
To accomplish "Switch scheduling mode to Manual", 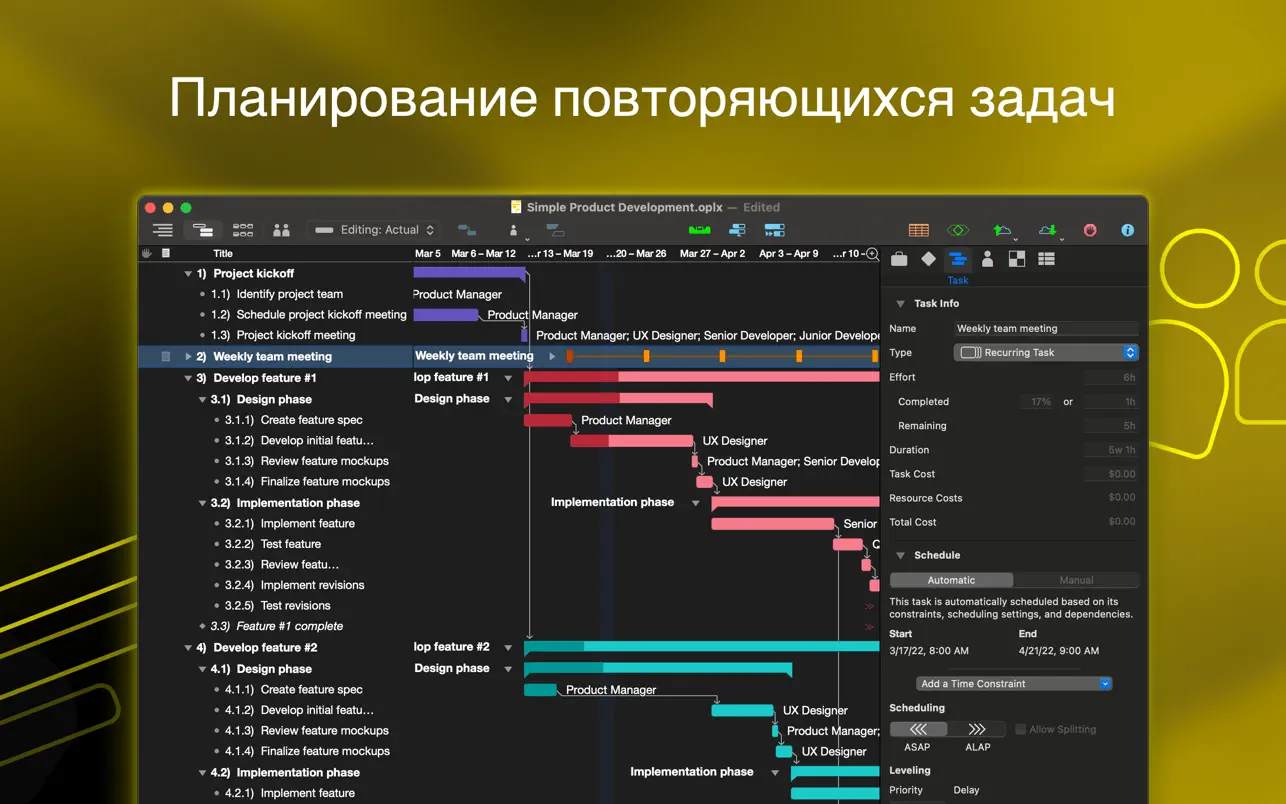I will pos(1076,580).
